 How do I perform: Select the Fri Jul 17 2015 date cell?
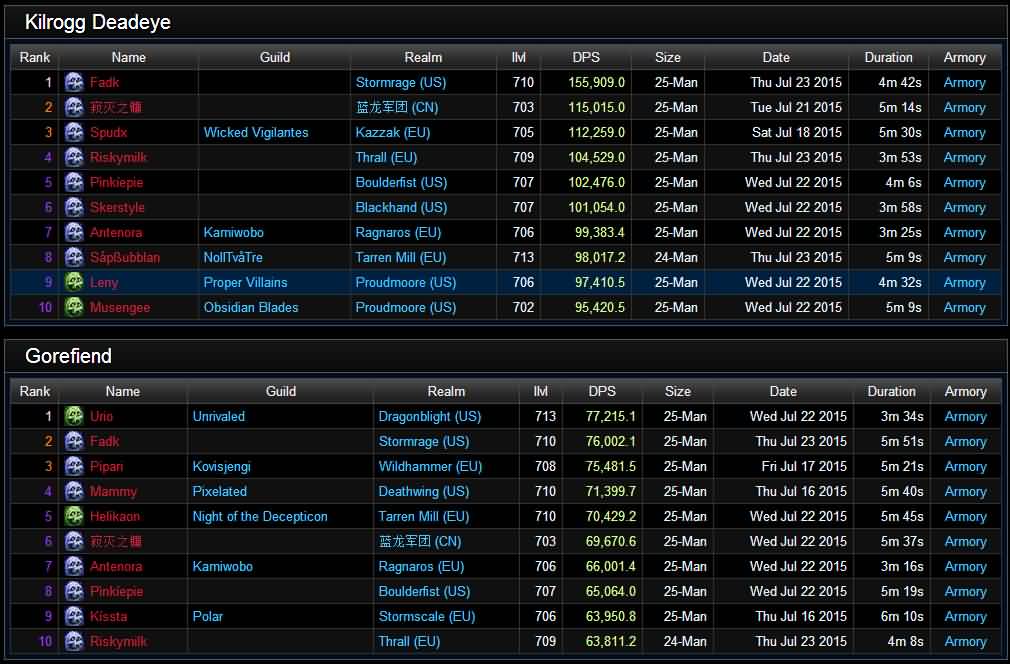[x=803, y=466]
